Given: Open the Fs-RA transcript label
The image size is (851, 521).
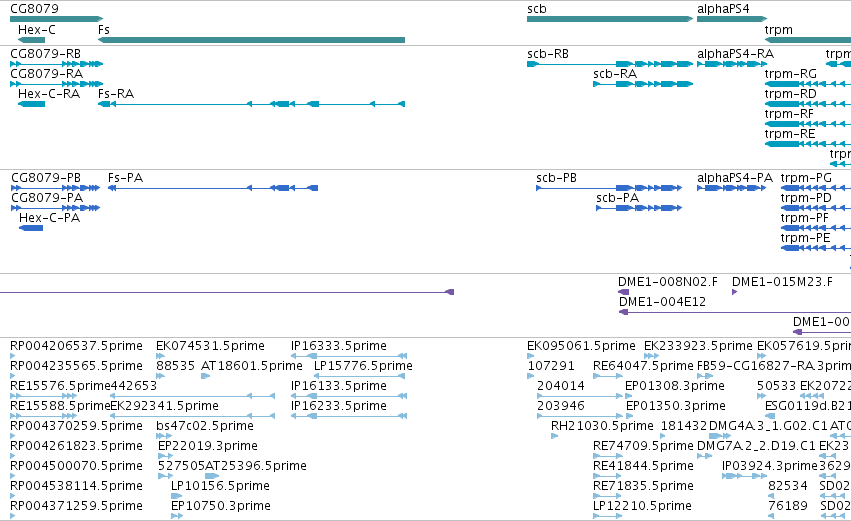Looking at the screenshot, I should point(116,94).
